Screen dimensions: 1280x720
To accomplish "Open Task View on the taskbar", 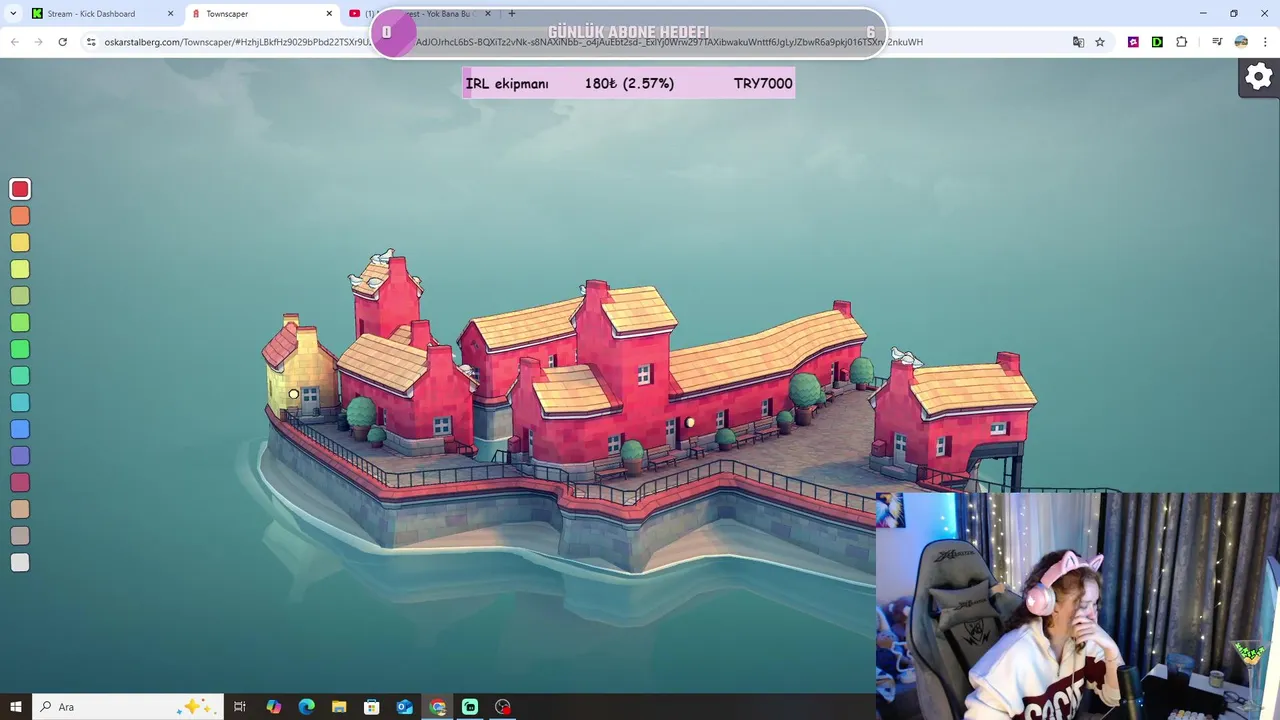I will (x=240, y=707).
